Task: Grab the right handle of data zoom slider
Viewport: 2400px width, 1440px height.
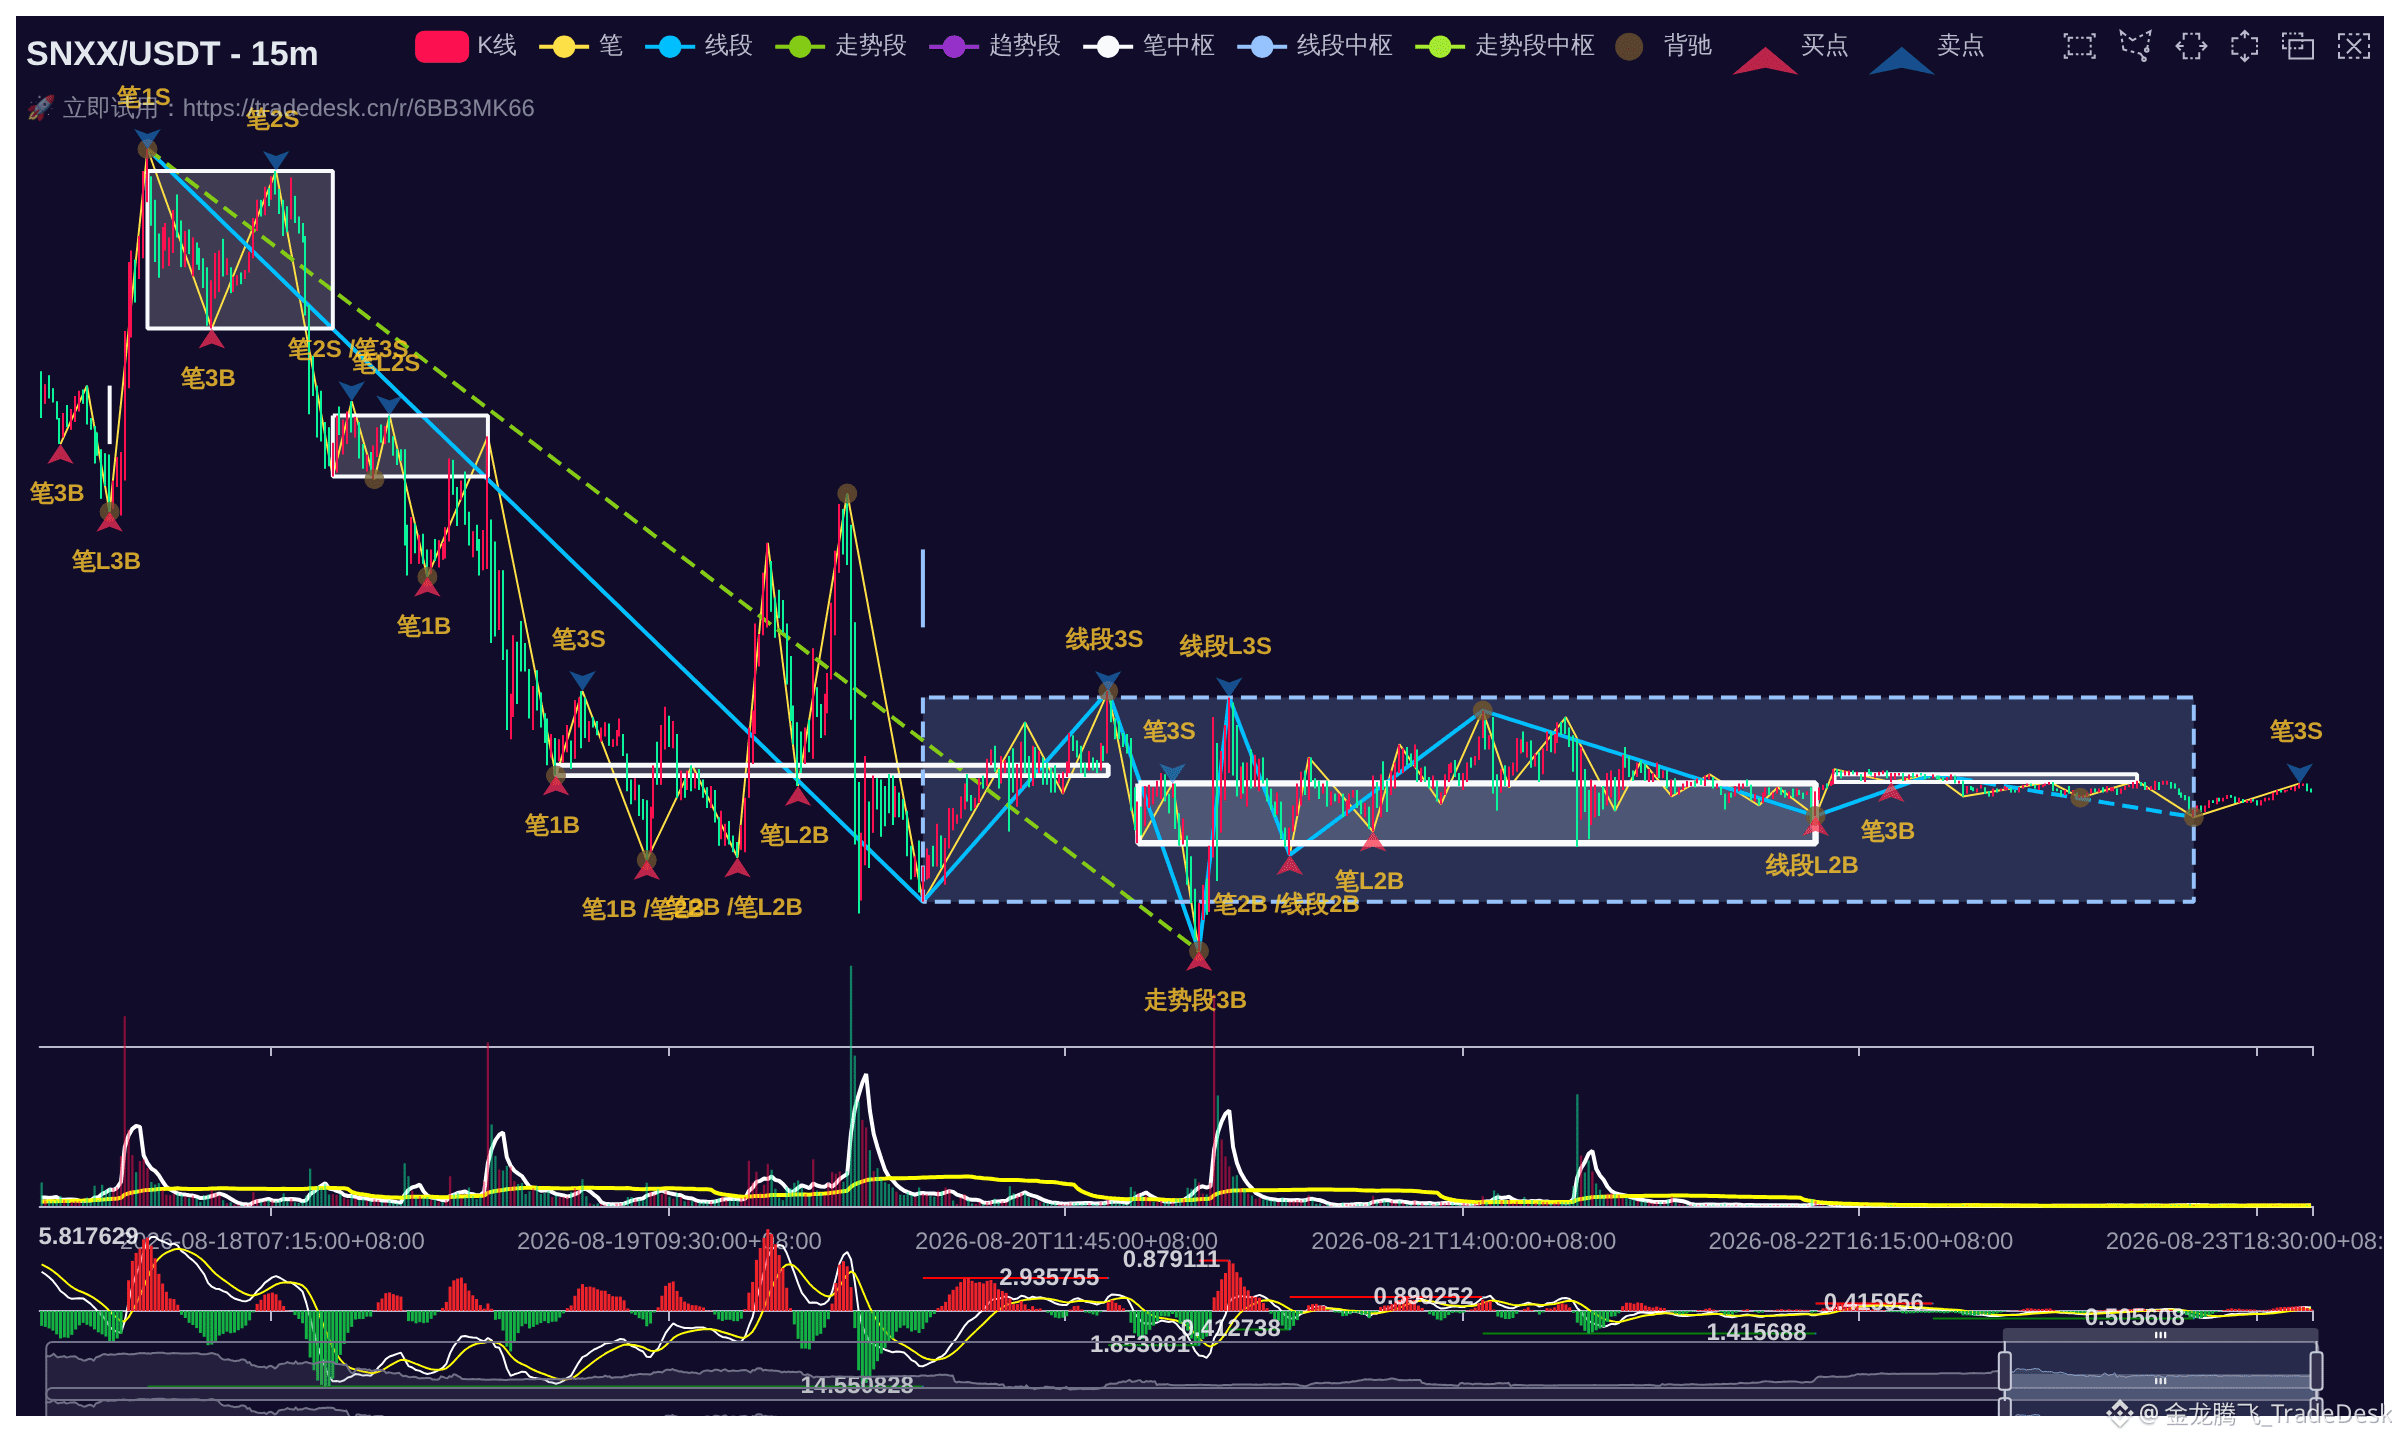Action: click(x=2316, y=1370)
